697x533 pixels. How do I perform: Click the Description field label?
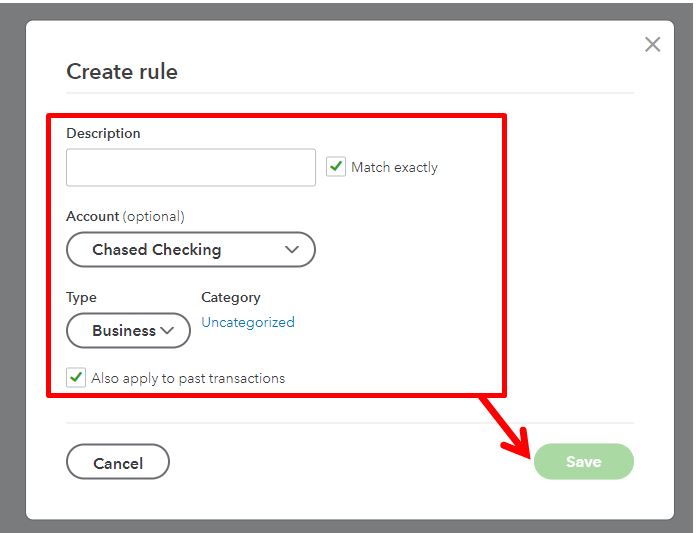click(103, 133)
